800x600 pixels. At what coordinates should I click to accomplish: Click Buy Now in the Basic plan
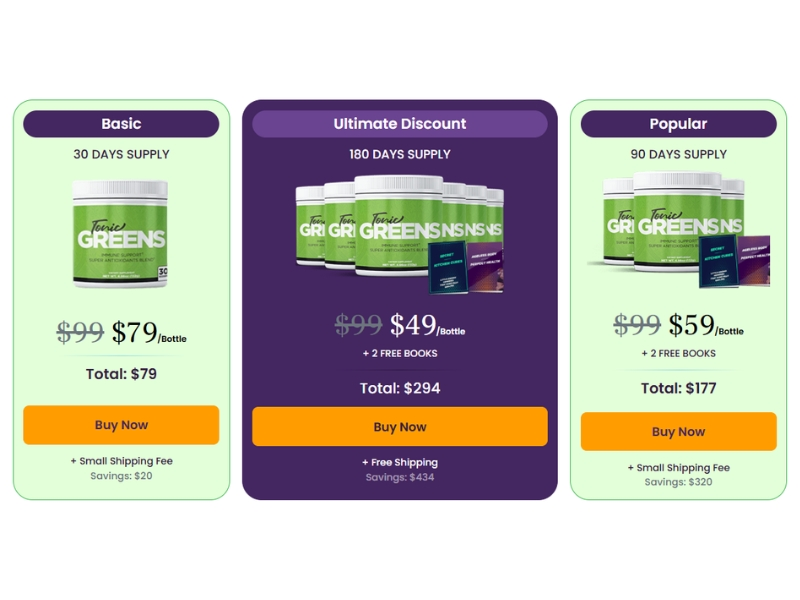121,425
